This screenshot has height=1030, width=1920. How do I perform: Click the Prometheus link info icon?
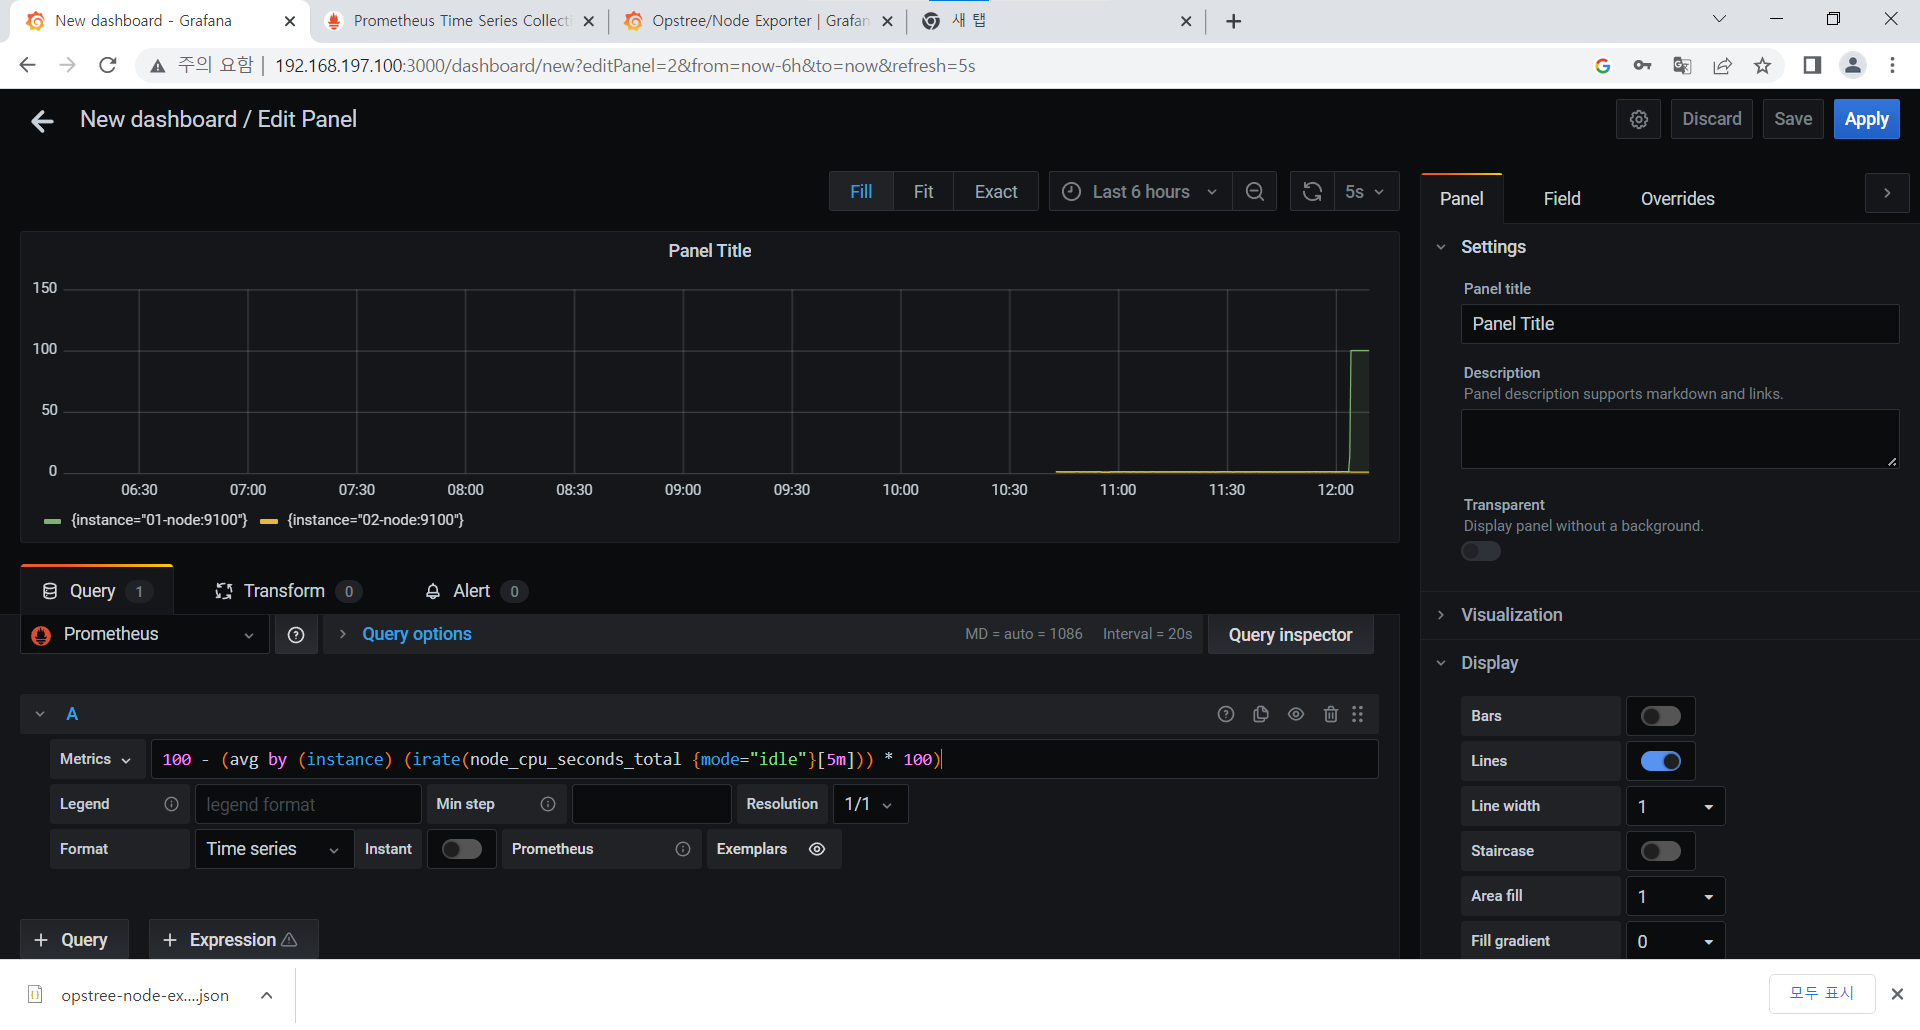(x=683, y=849)
